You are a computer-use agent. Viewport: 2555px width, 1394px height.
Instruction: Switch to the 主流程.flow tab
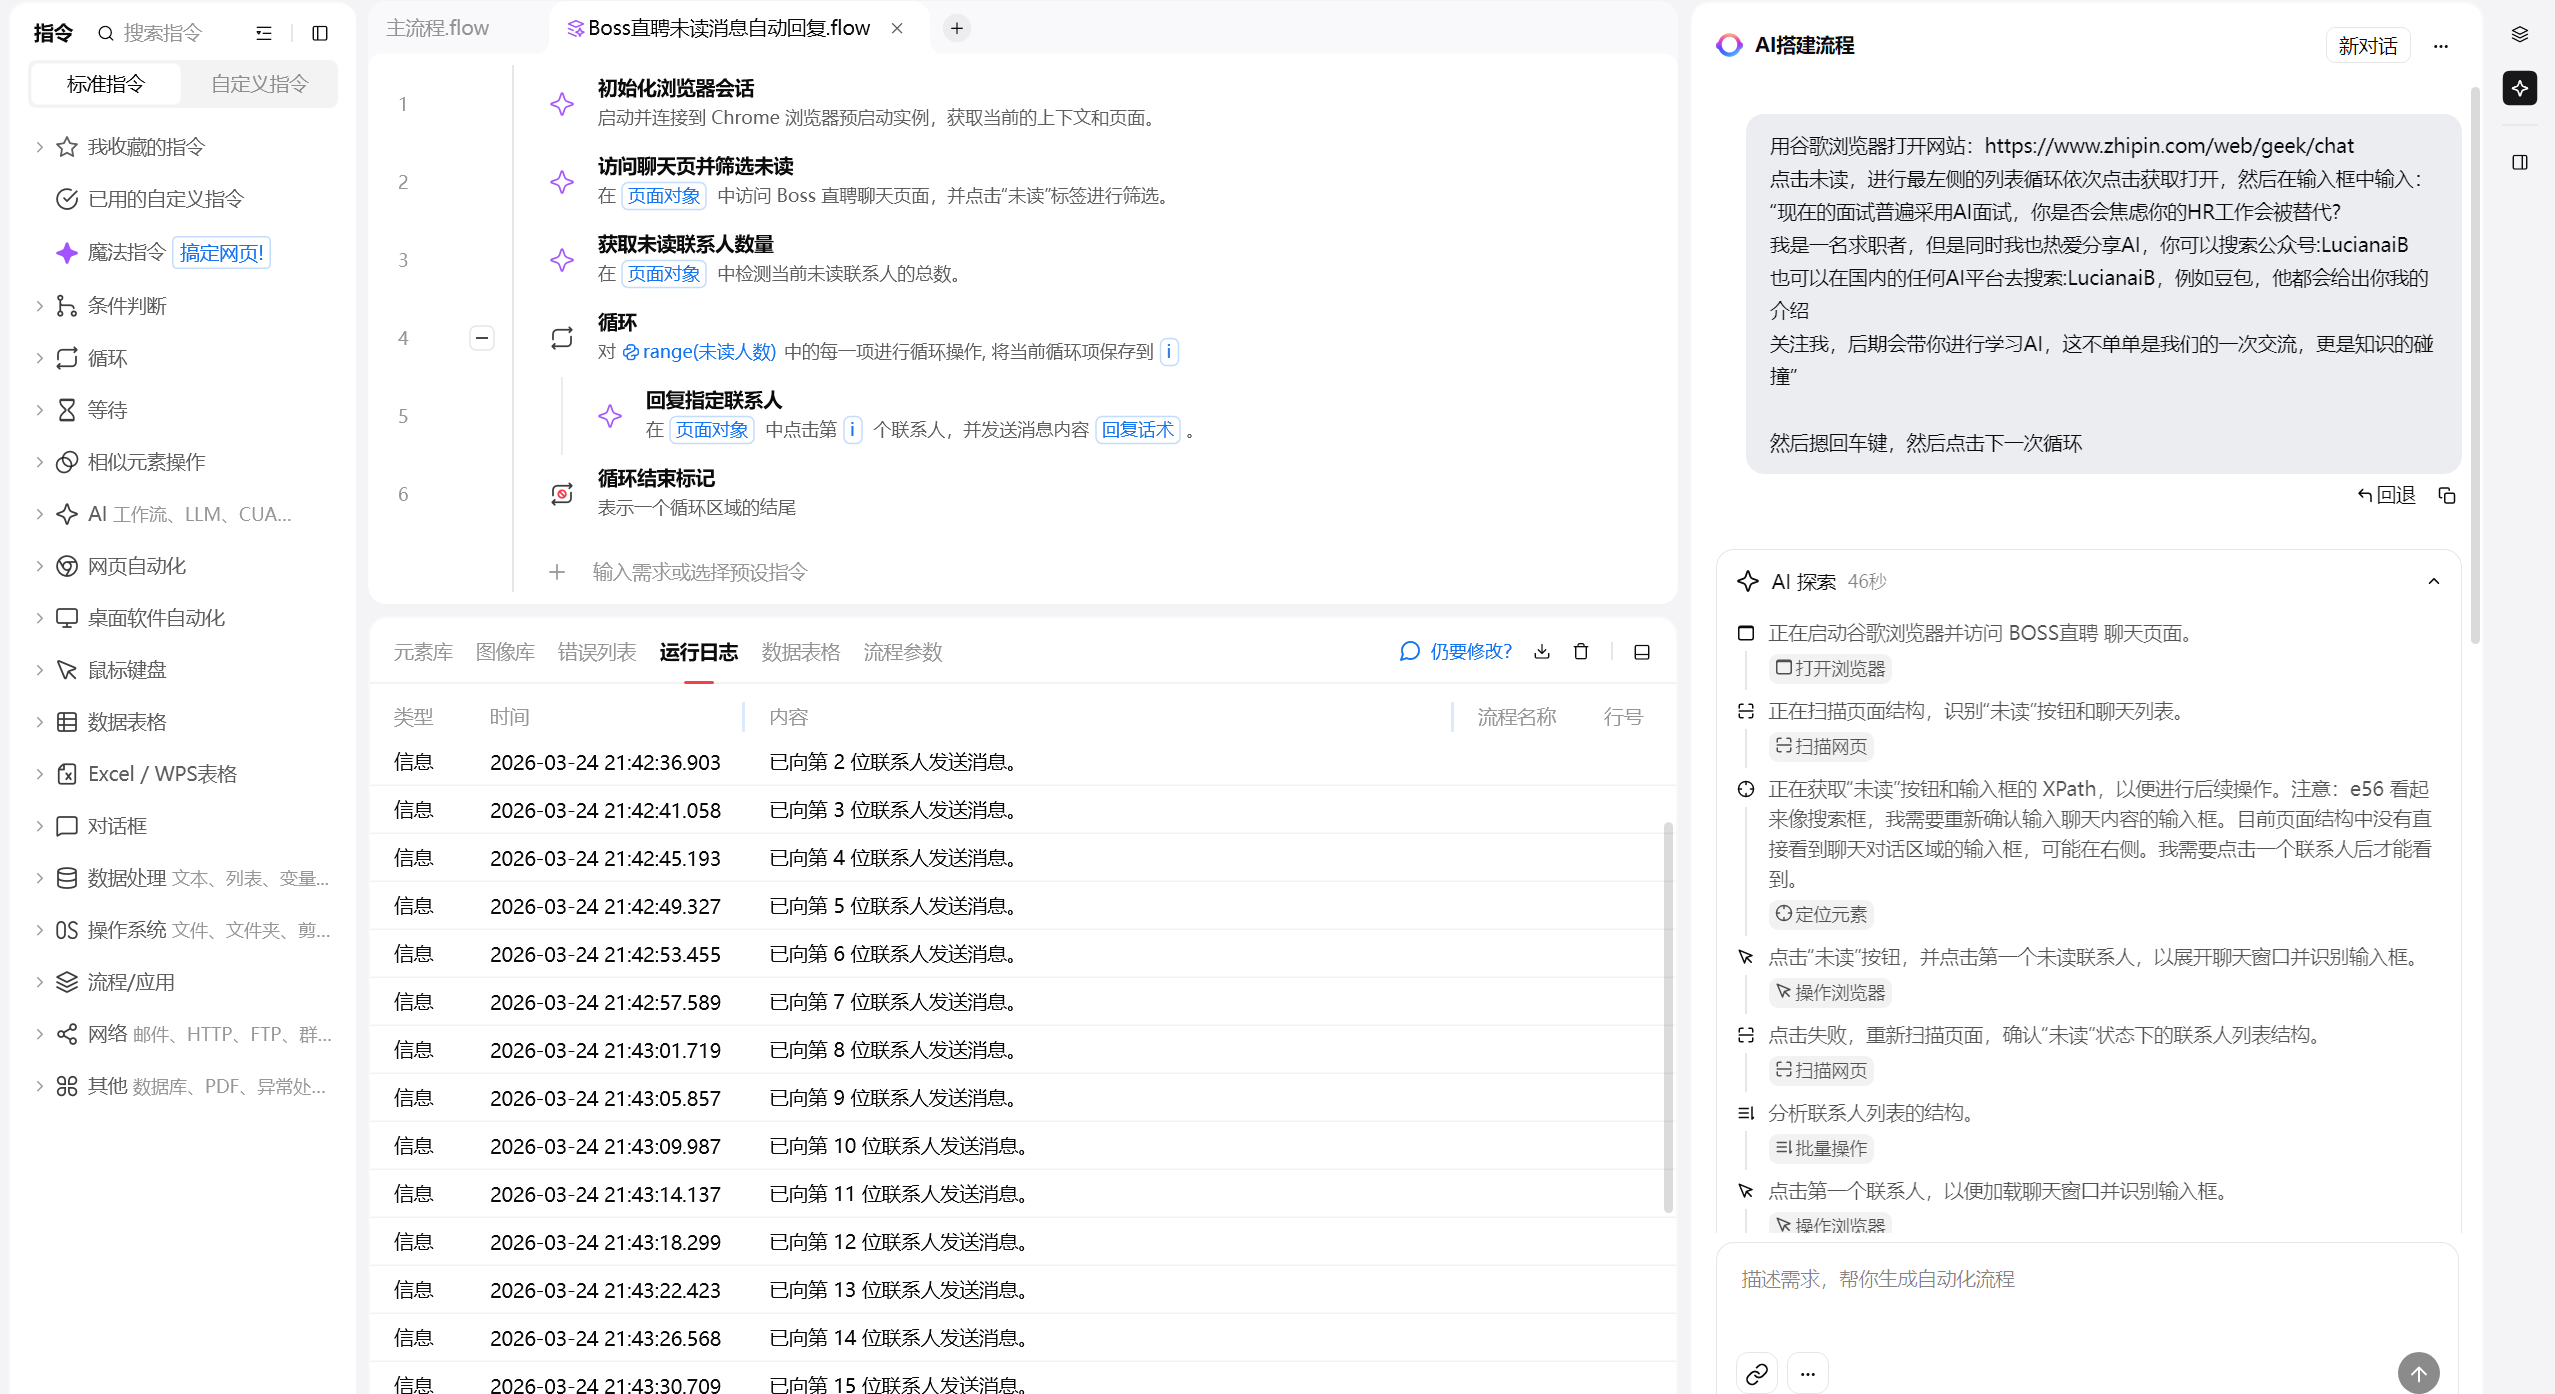click(438, 28)
